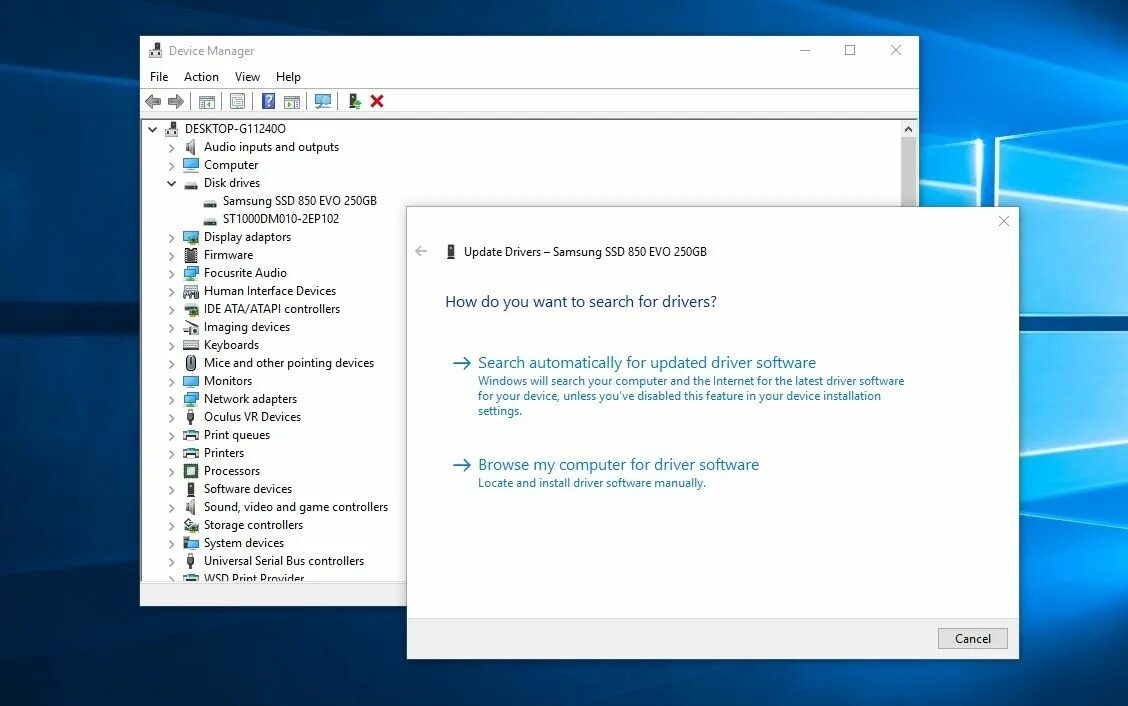
Task: Collapse the Disk drives category
Action: (x=171, y=184)
